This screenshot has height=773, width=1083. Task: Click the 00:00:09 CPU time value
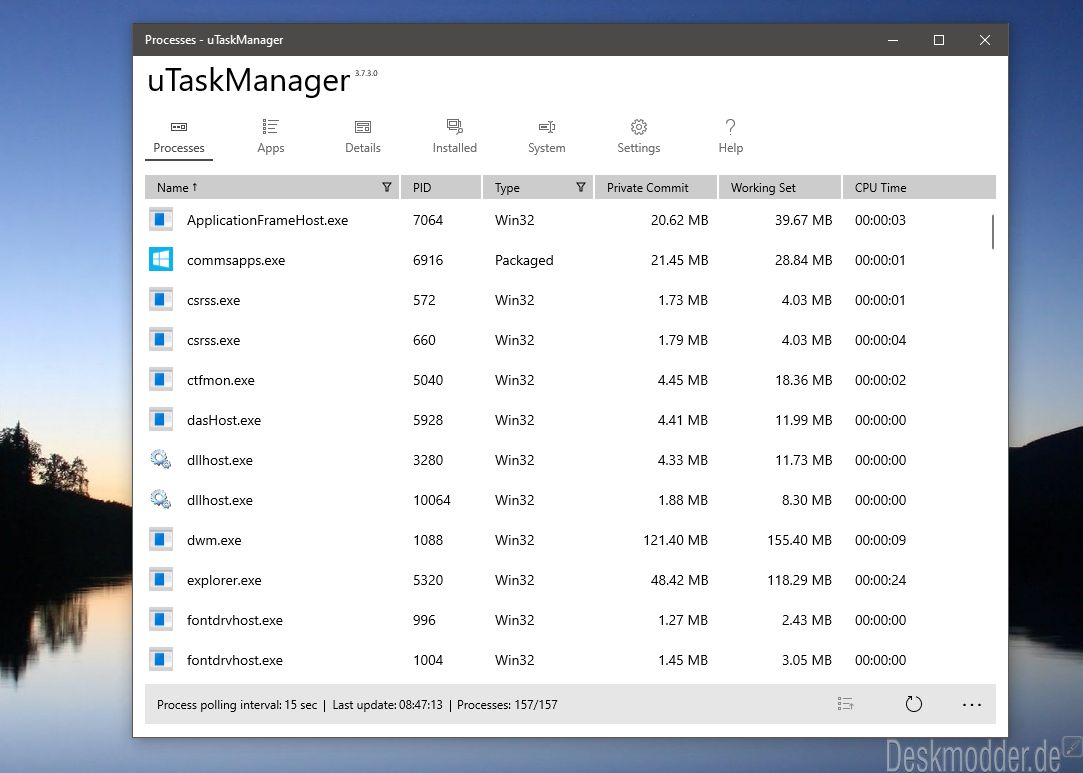880,540
